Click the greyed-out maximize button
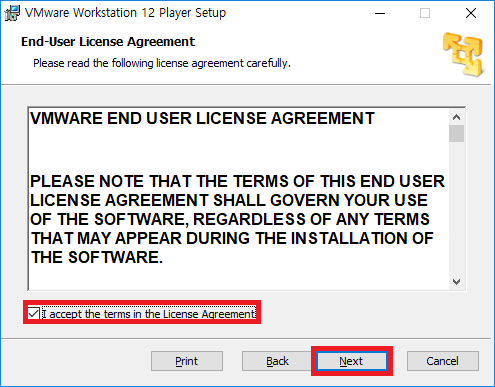 click(425, 13)
